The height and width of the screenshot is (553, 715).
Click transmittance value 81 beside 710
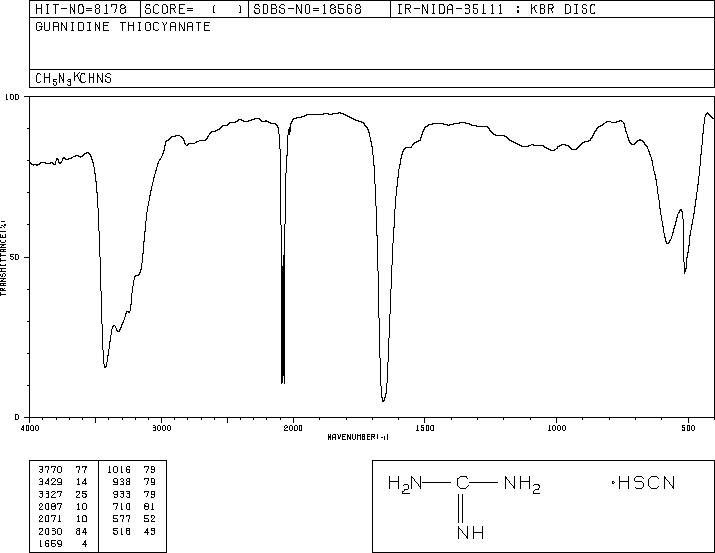coord(150,506)
